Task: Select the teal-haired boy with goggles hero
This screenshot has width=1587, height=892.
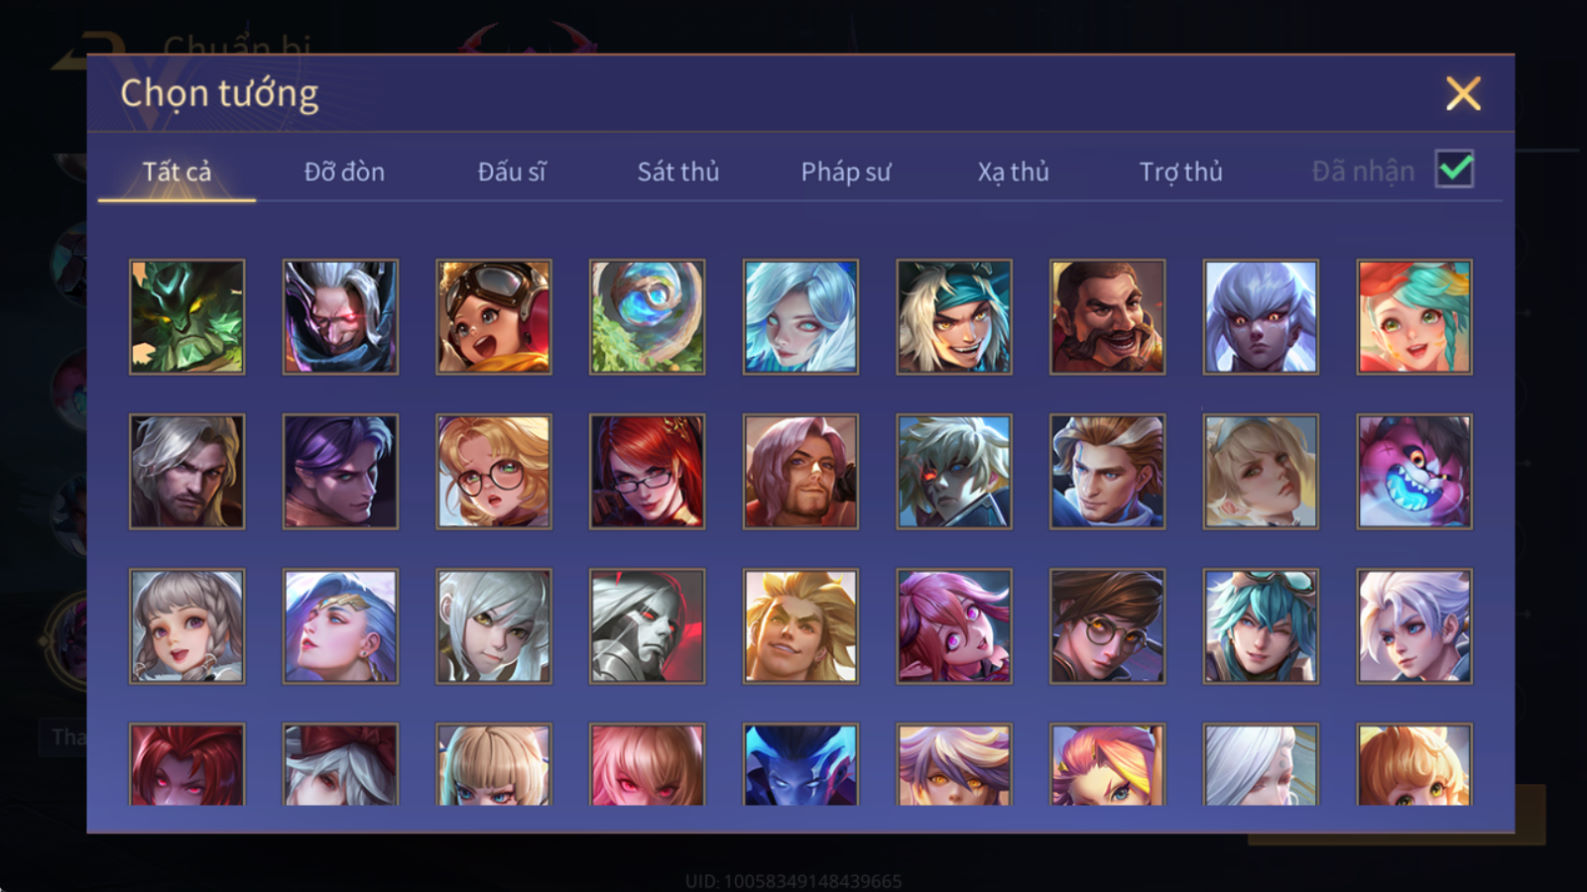Action: pyautogui.click(x=1261, y=626)
